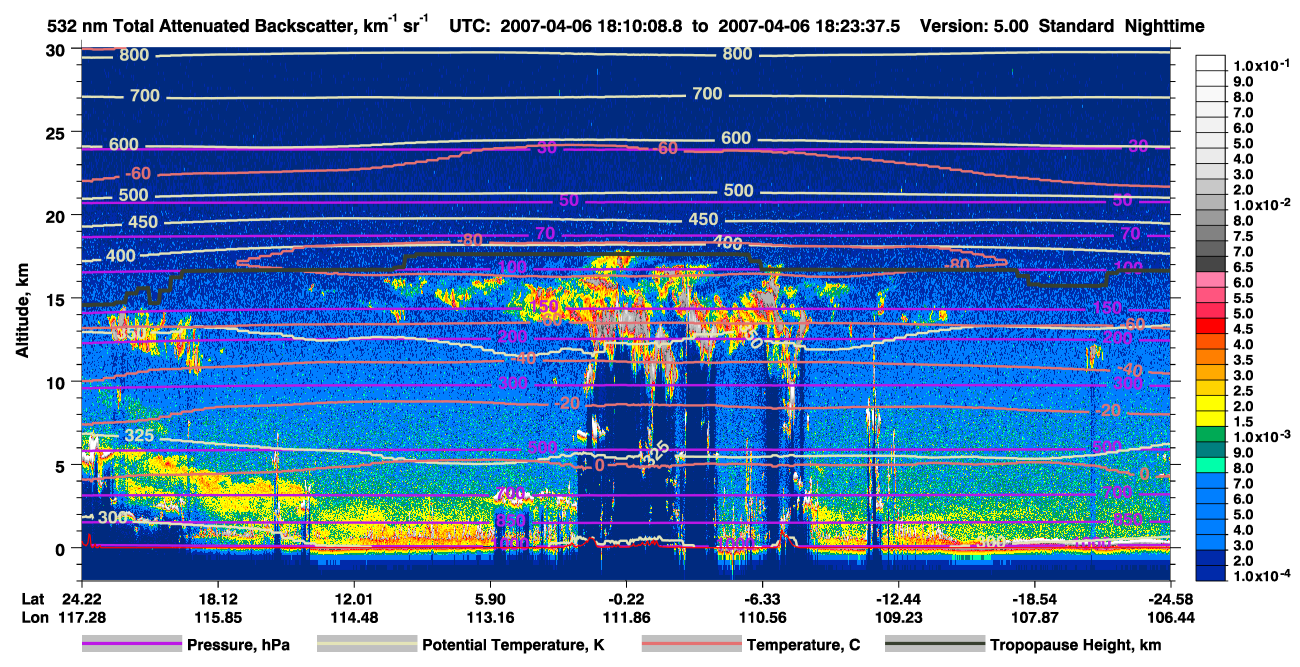Click colorbar label 3.5
Viewport: 1300px width, 667px height.
pyautogui.click(x=1244, y=359)
